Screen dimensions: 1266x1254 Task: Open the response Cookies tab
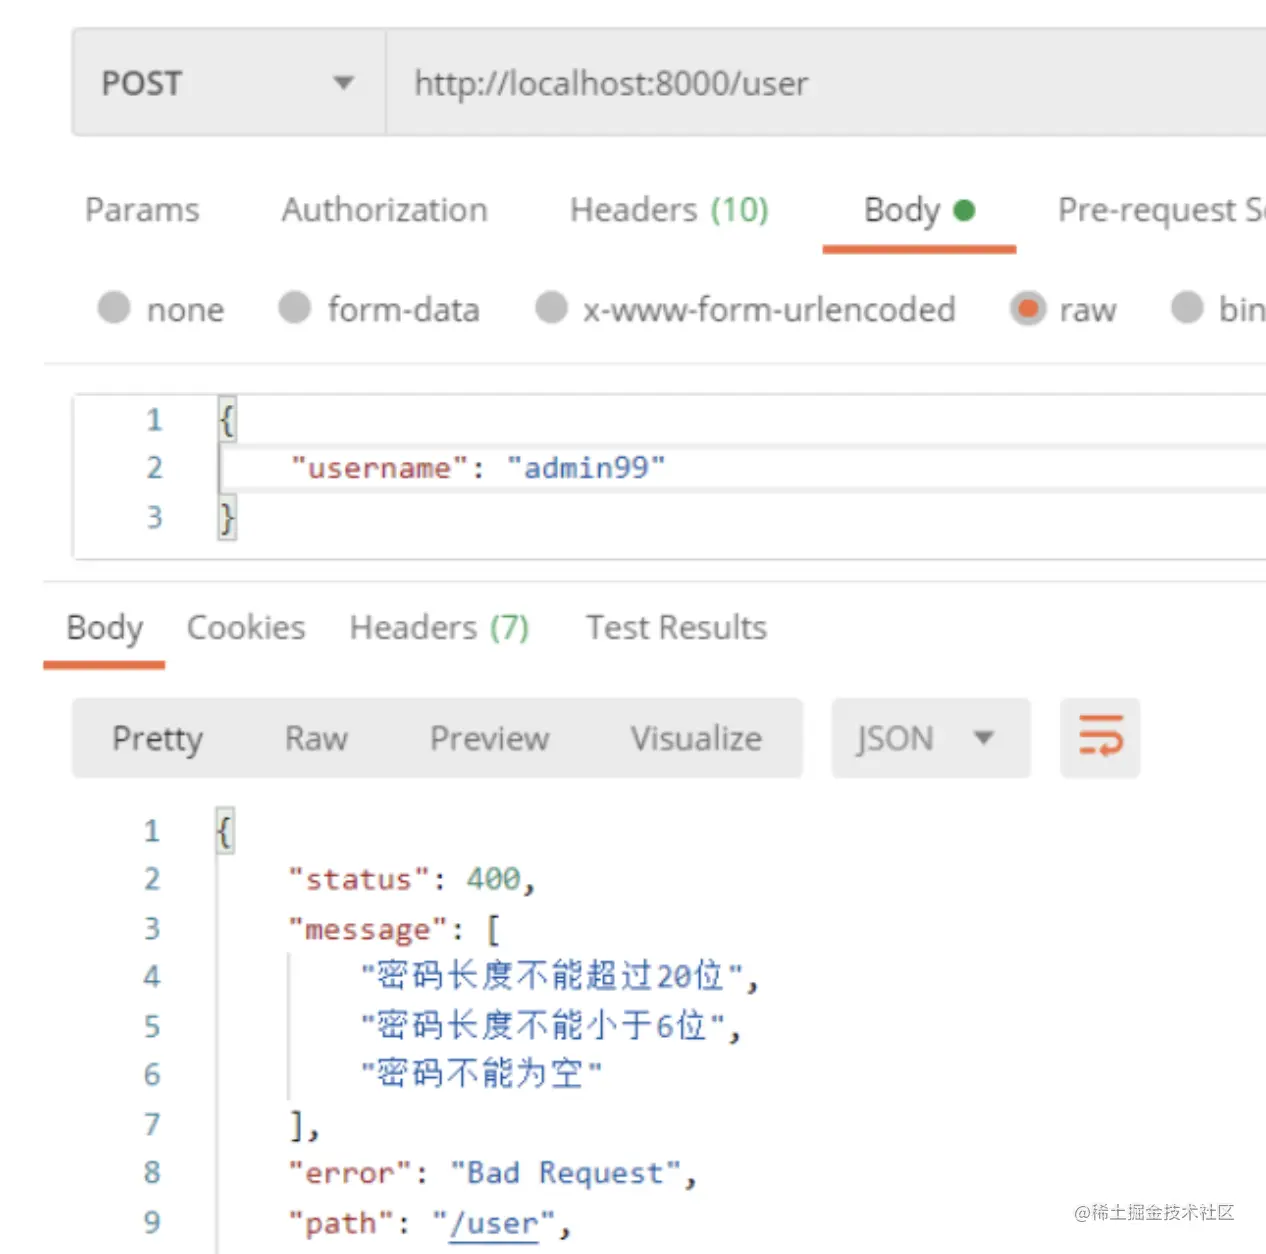pos(246,628)
